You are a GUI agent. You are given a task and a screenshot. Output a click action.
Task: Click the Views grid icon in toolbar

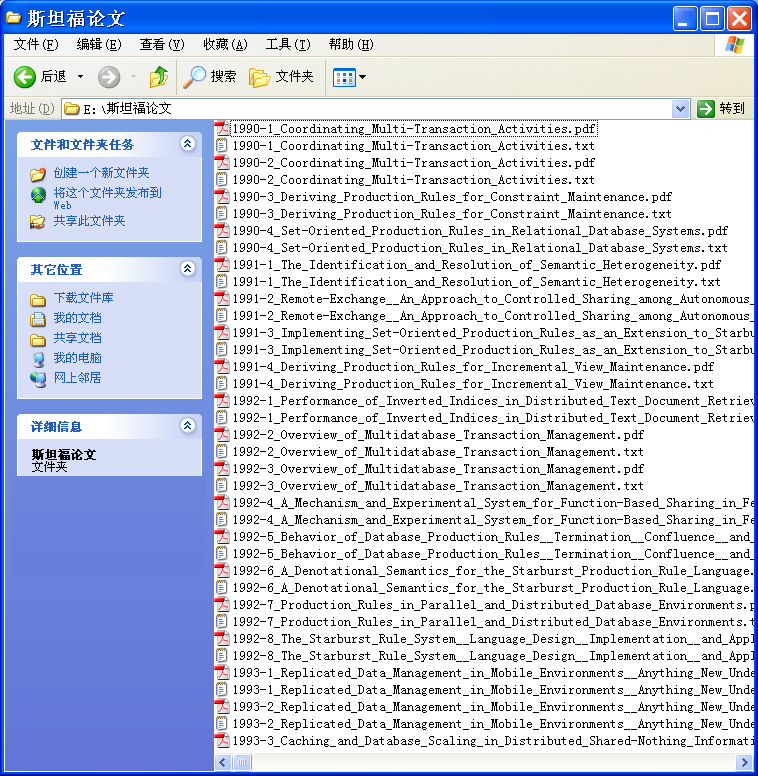(343, 77)
